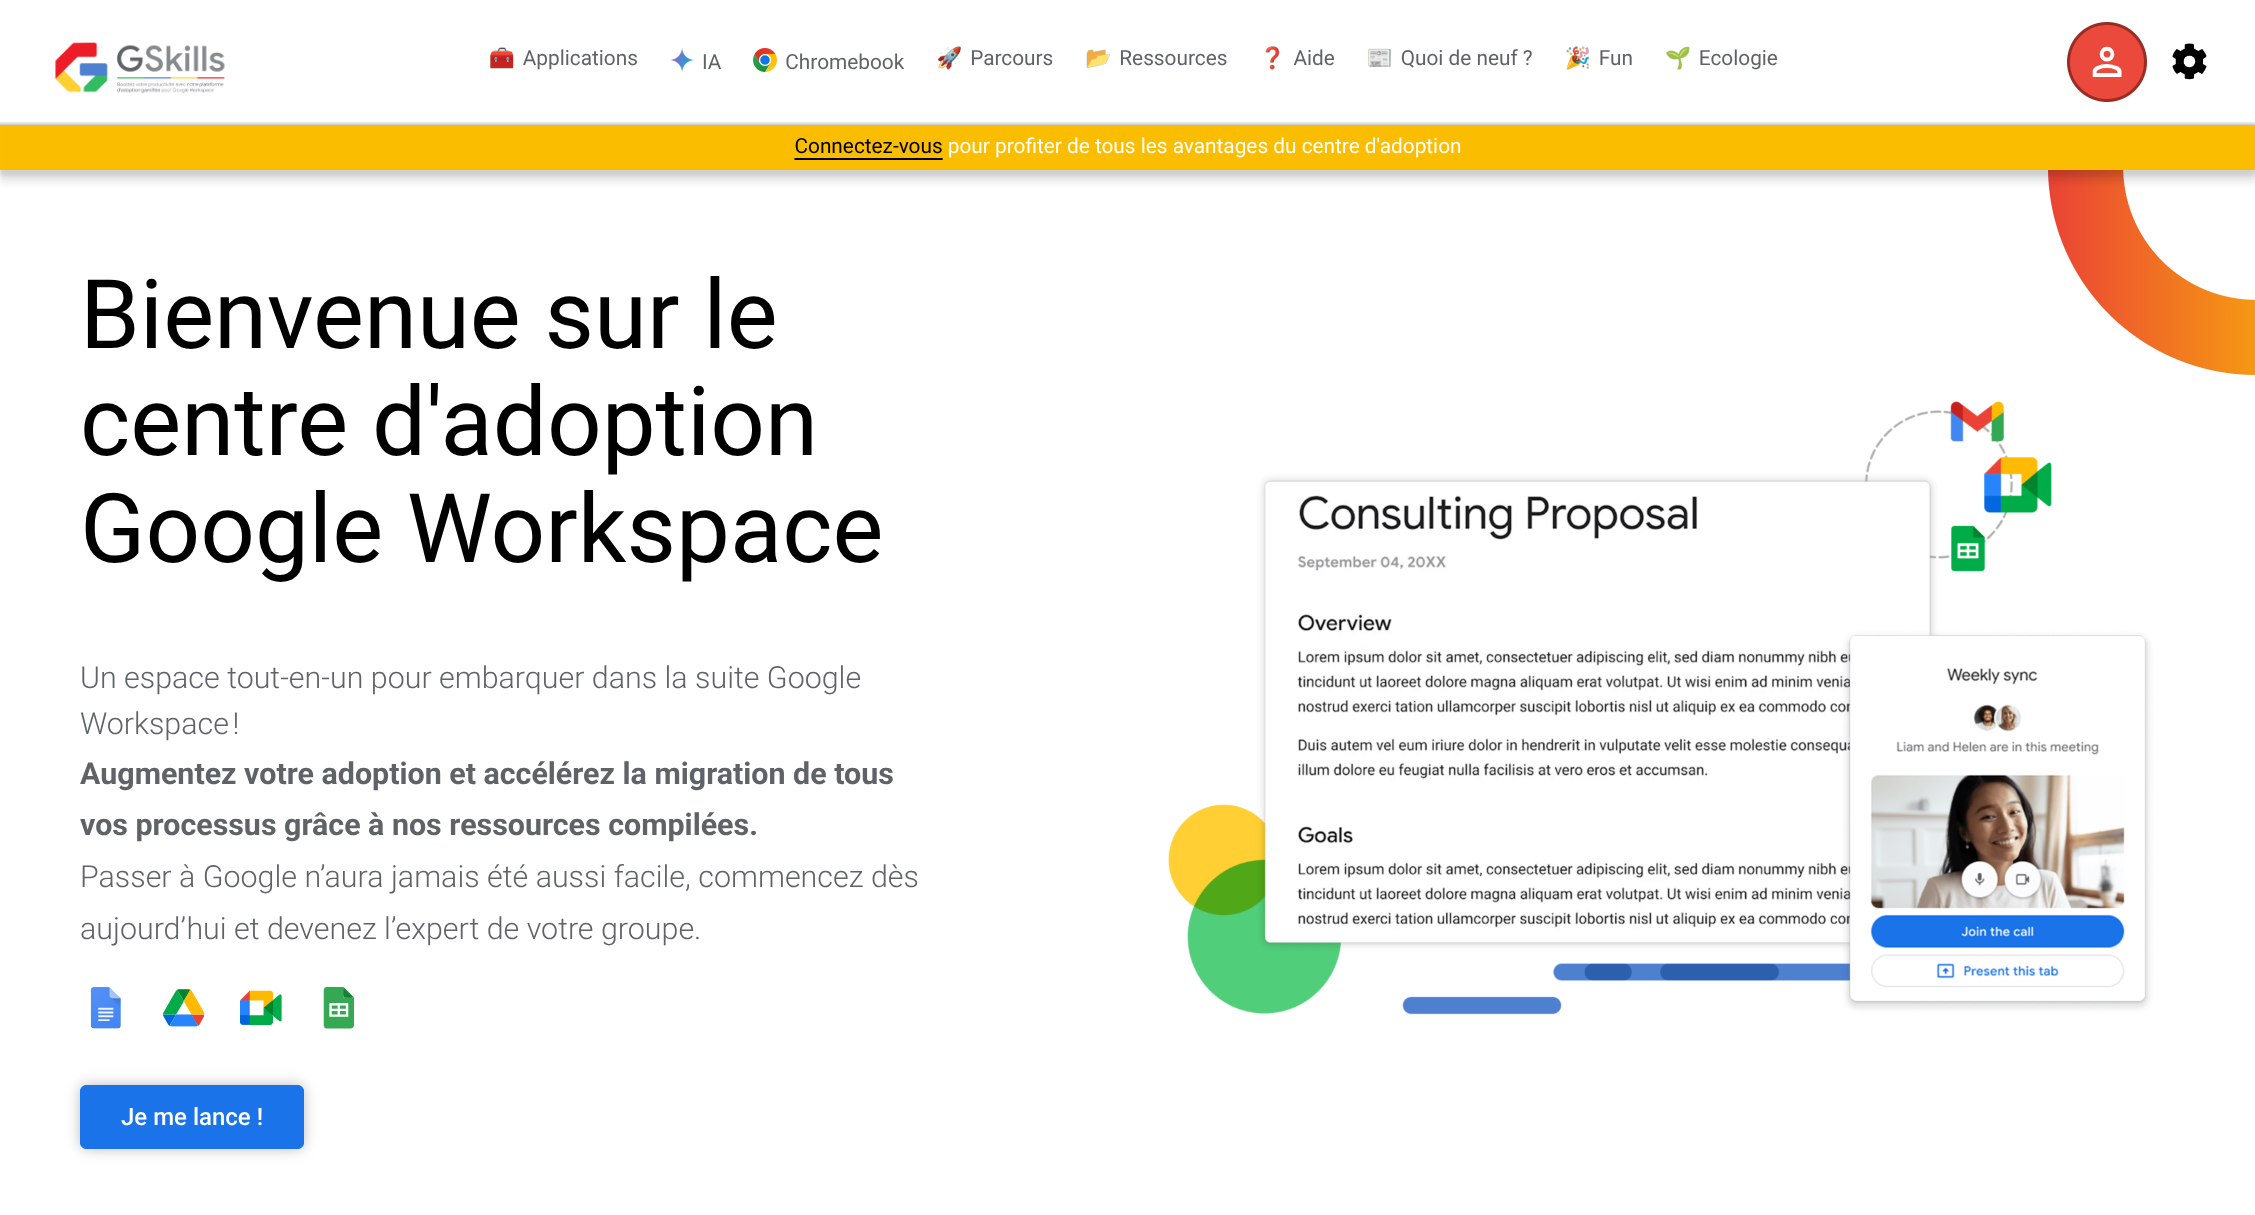Click the Overview heading in the document
Image resolution: width=2255 pixels, height=1215 pixels.
coord(1344,623)
